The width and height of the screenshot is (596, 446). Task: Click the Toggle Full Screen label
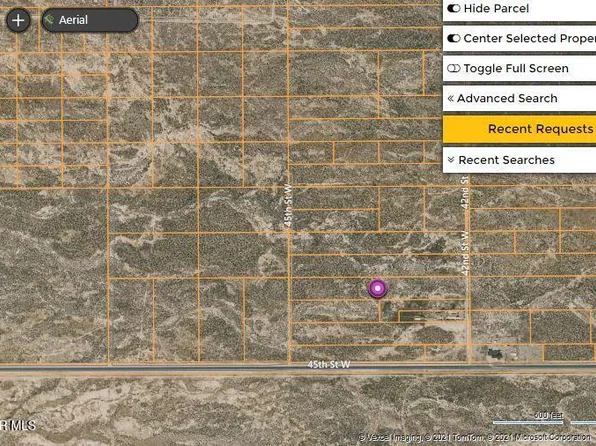point(516,68)
